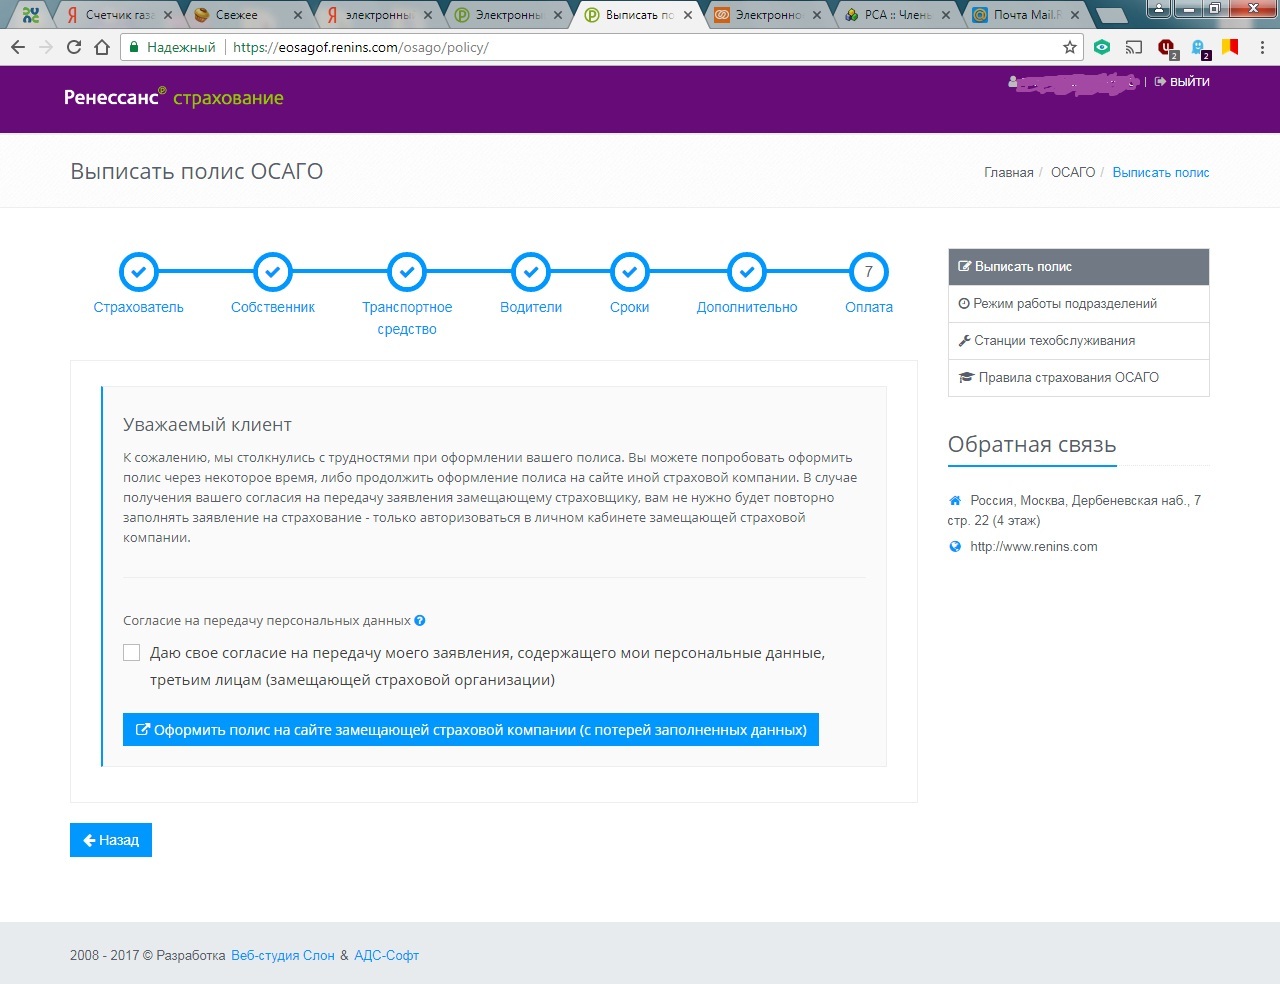Open Правила страхования ОСАГО sidebar item
1280x984 pixels.
pyautogui.click(x=1078, y=378)
